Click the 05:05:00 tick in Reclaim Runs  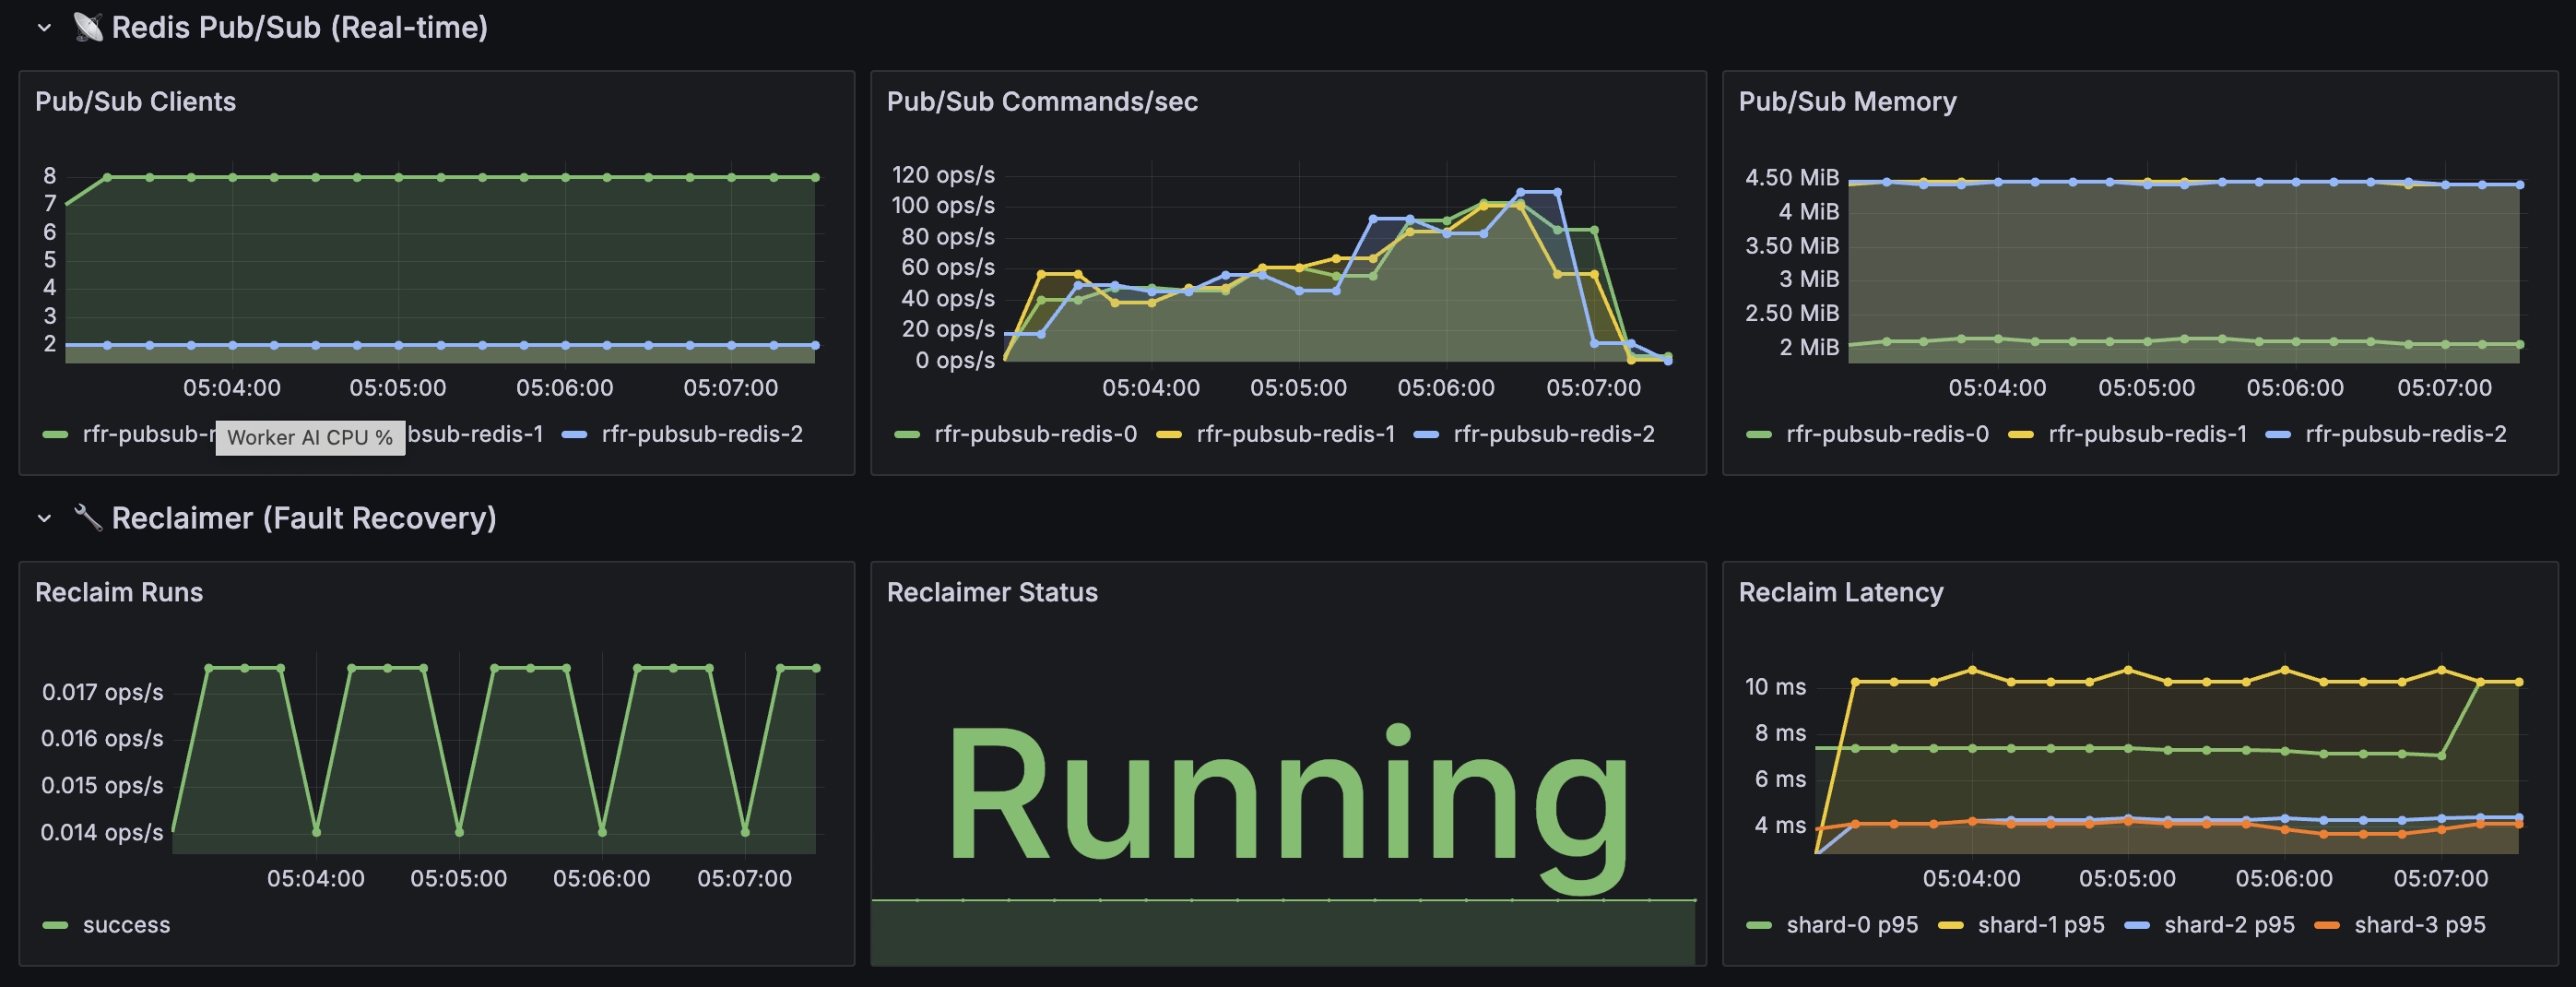coord(458,879)
